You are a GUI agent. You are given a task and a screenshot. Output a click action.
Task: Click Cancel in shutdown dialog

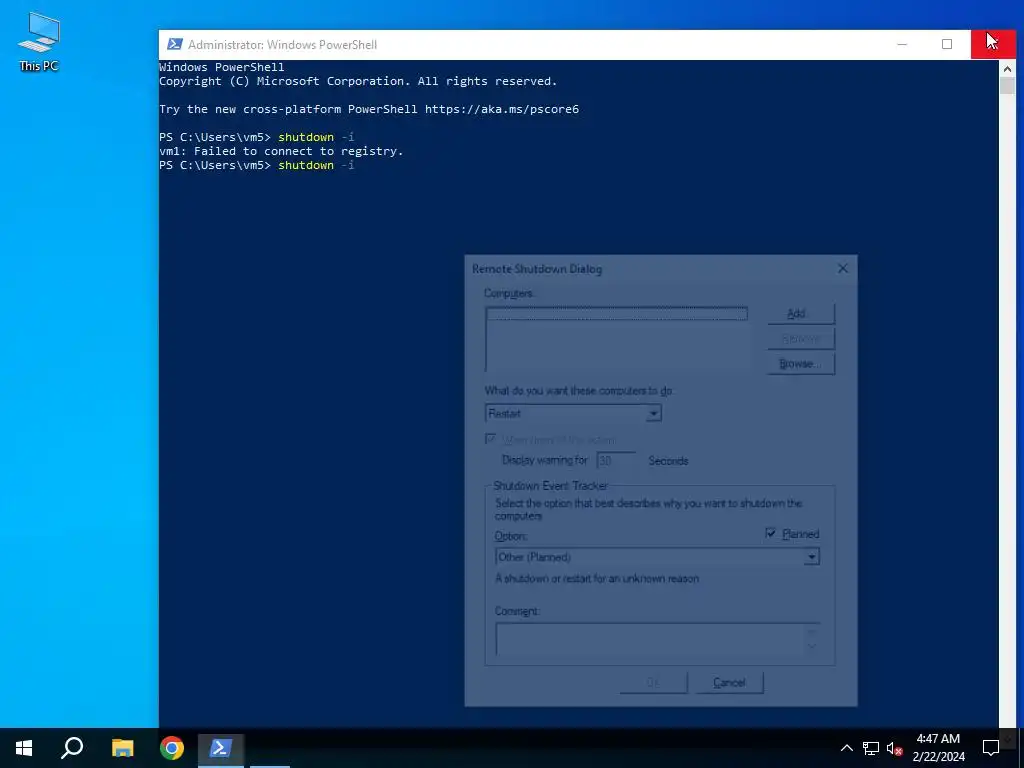[729, 682]
